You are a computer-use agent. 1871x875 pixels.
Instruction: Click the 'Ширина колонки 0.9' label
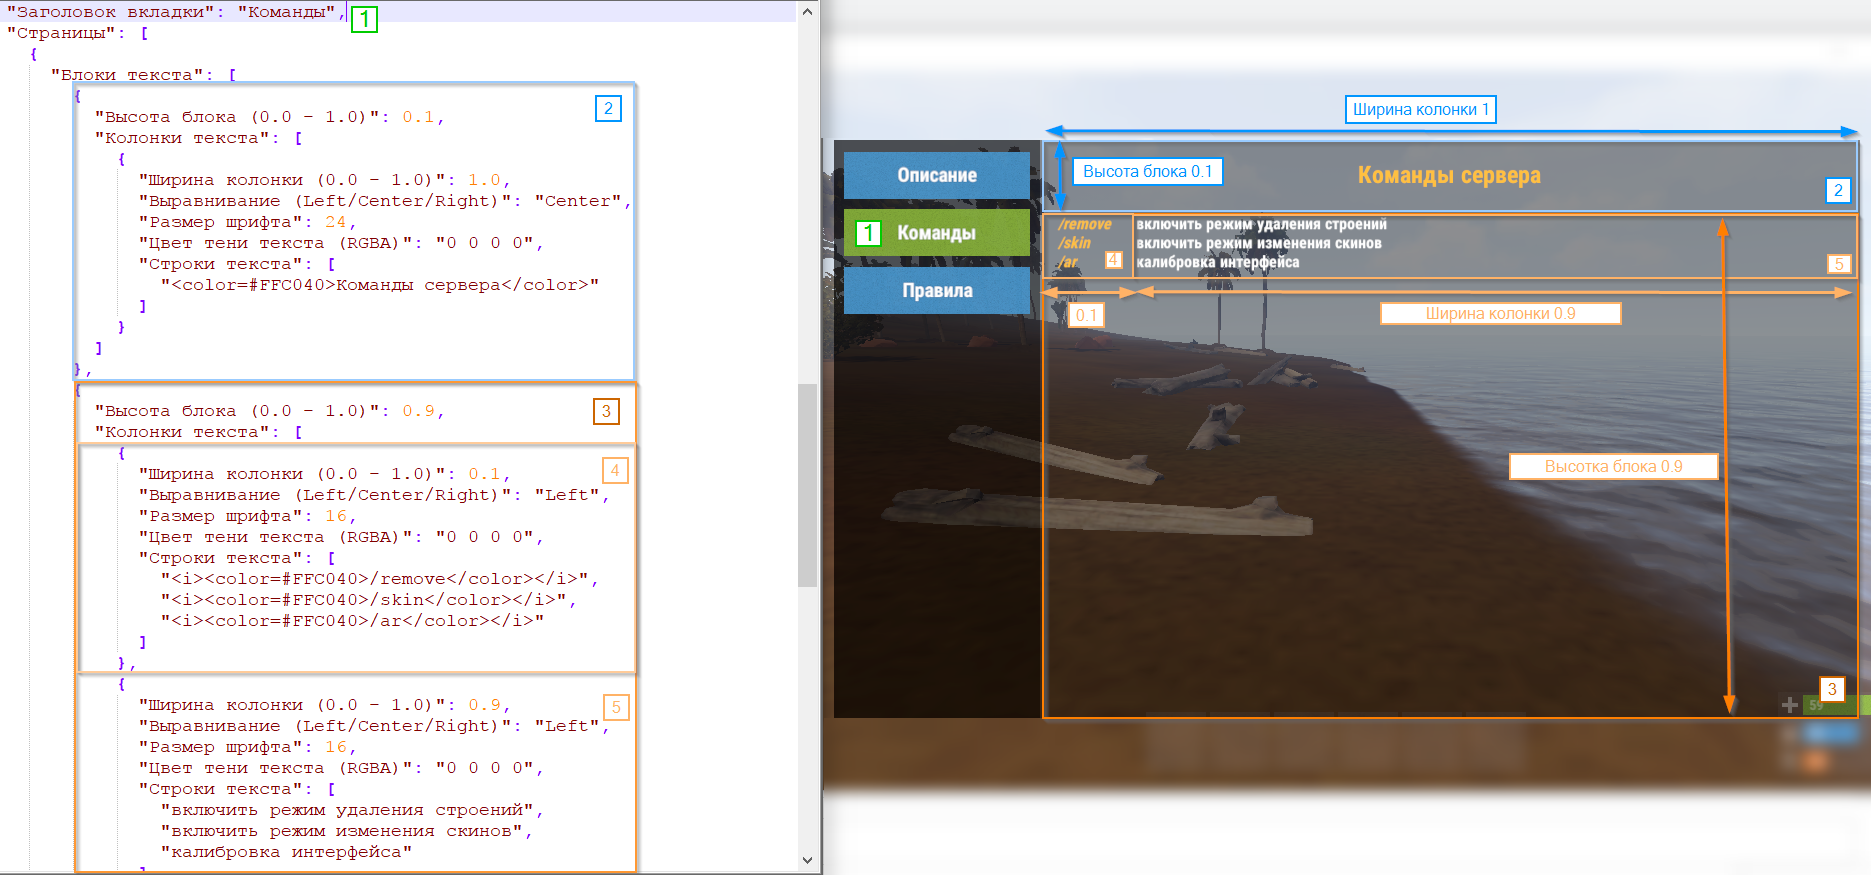pos(1500,314)
